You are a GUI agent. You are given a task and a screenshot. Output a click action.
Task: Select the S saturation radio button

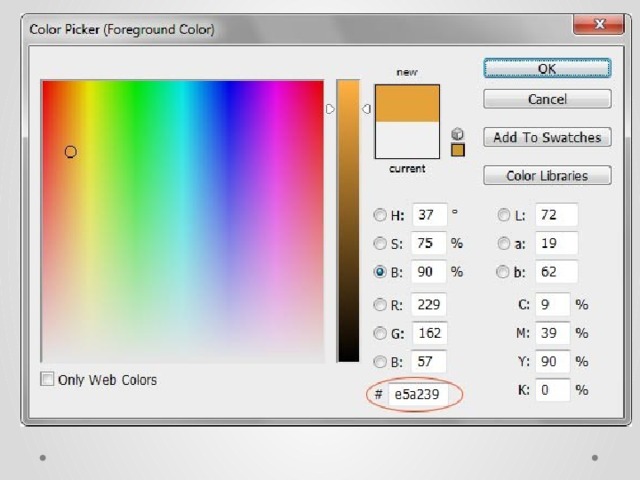click(x=380, y=243)
